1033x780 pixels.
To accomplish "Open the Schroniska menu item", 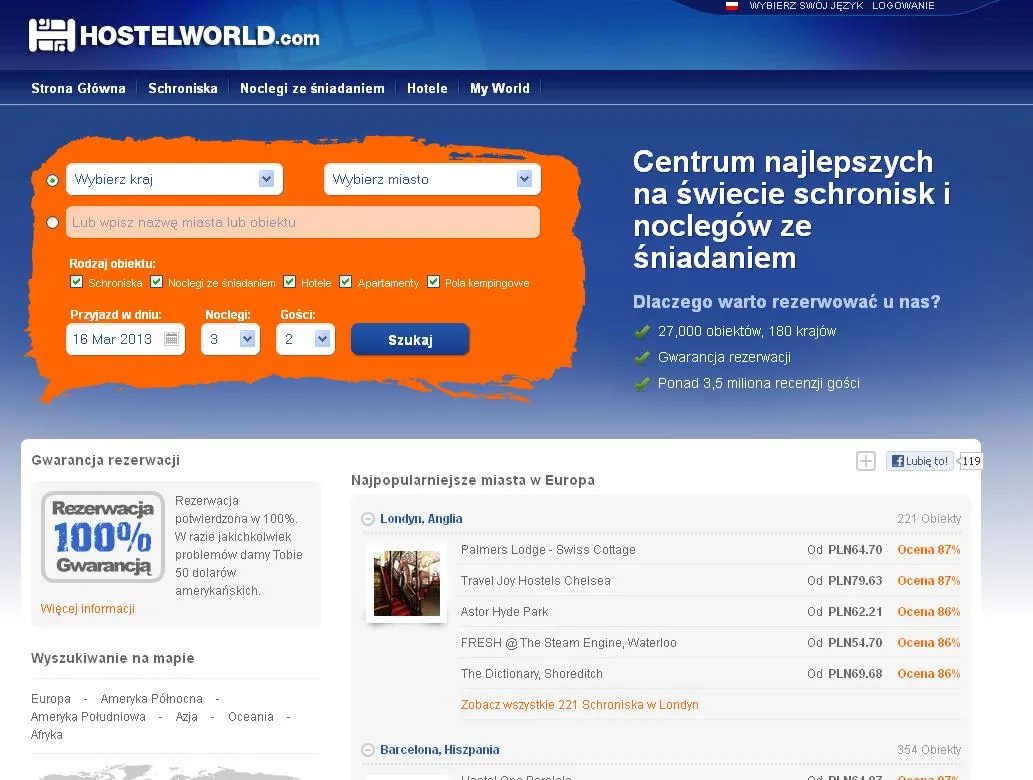I will click(x=182, y=88).
